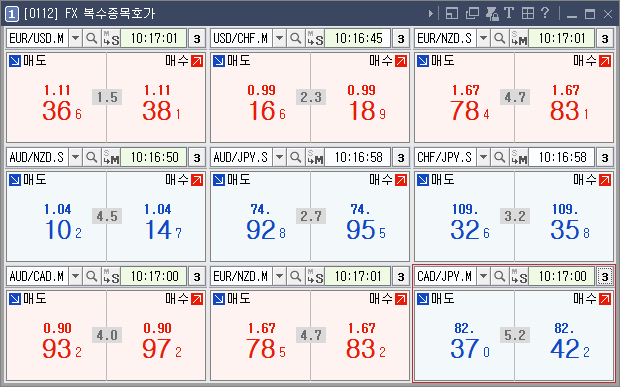This screenshot has width=620, height=387.
Task: Open the EUR/NZD.M symbol dropdown
Action: (279, 276)
